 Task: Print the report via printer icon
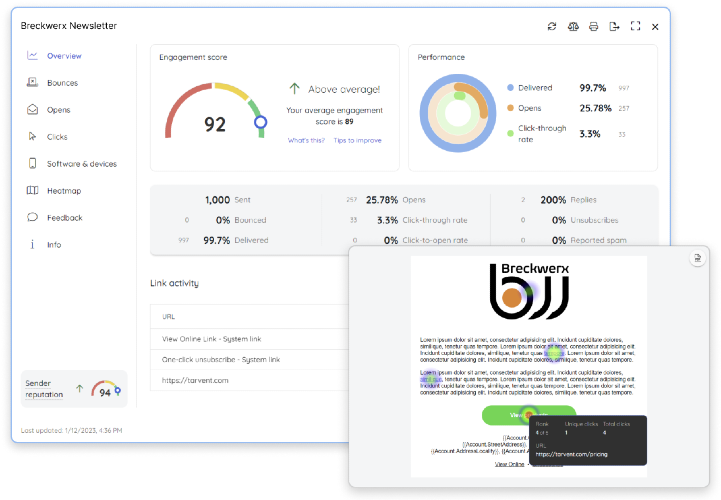(594, 26)
